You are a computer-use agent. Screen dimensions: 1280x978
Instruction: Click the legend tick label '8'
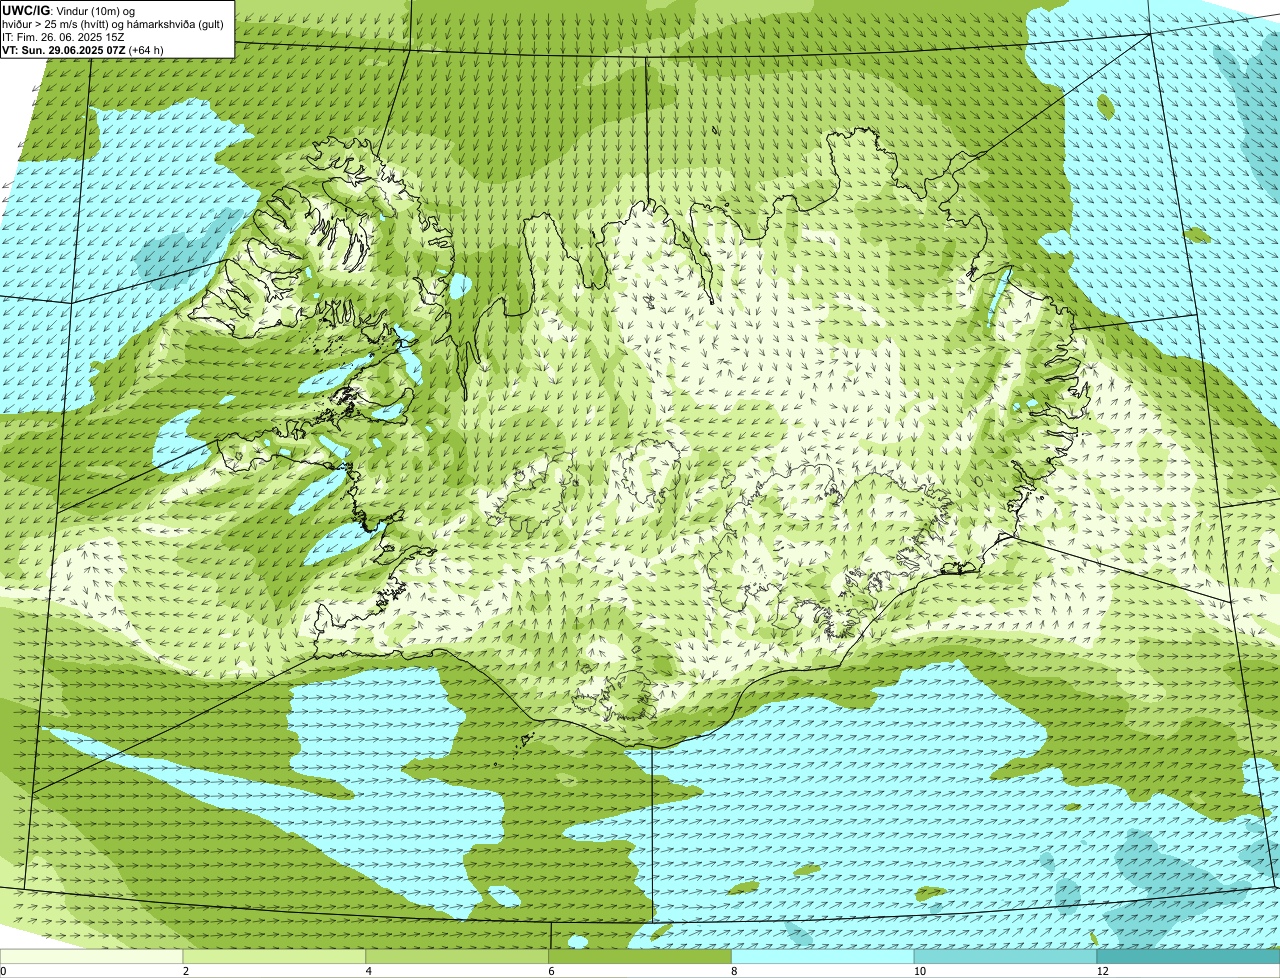(x=735, y=971)
